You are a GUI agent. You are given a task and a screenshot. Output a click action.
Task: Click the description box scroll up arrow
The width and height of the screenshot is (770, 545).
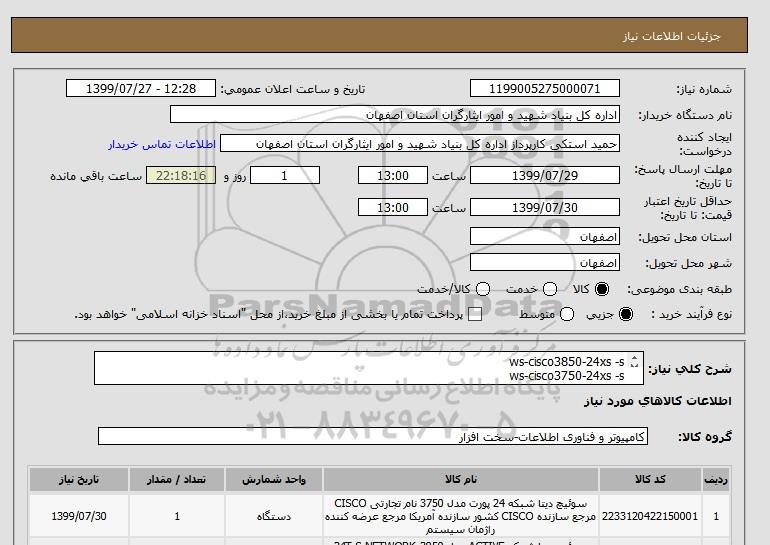[x=634, y=358]
